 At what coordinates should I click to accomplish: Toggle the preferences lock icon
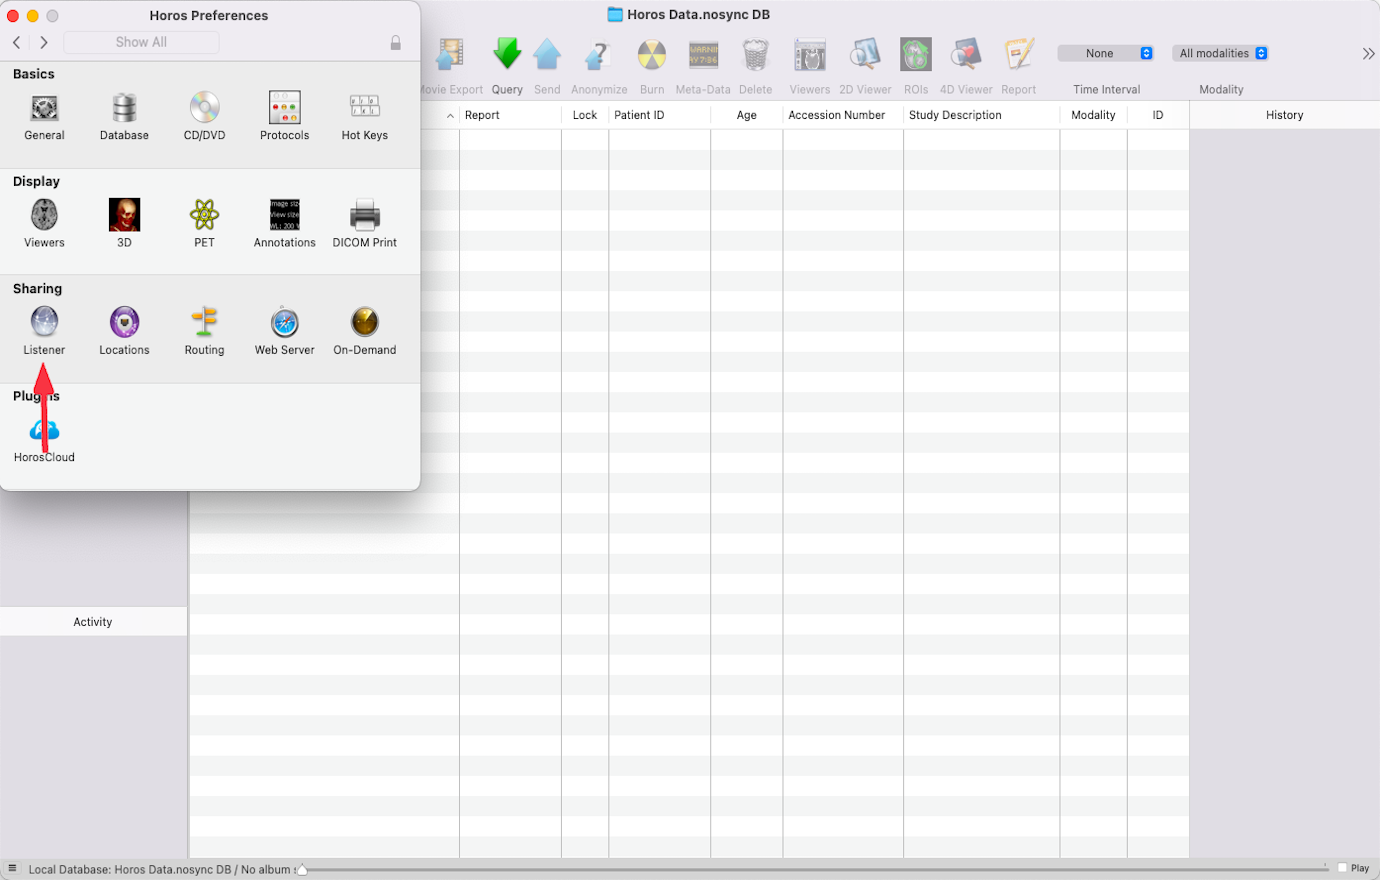pyautogui.click(x=396, y=43)
